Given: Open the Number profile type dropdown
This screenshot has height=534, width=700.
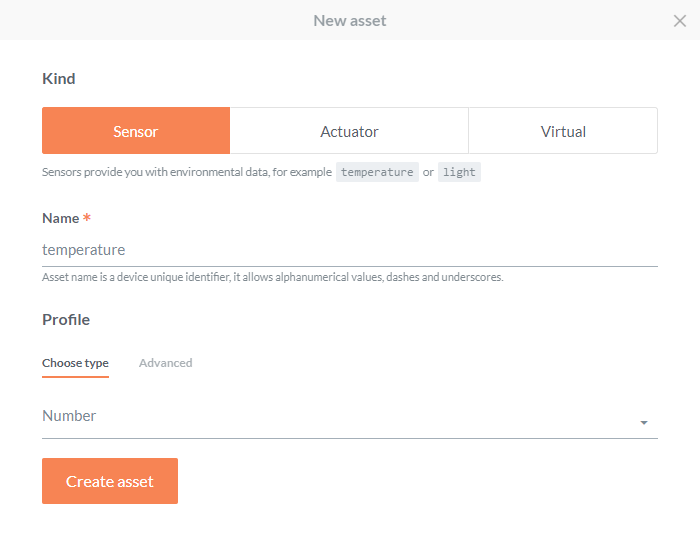Looking at the screenshot, I should 340,417.
